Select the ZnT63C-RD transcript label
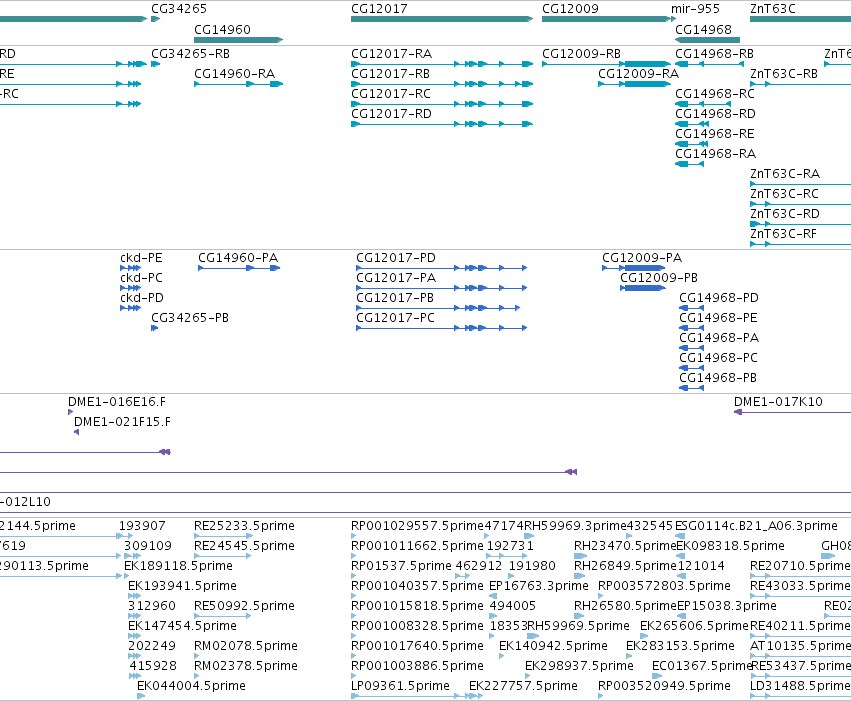The width and height of the screenshot is (851, 701). [x=785, y=214]
